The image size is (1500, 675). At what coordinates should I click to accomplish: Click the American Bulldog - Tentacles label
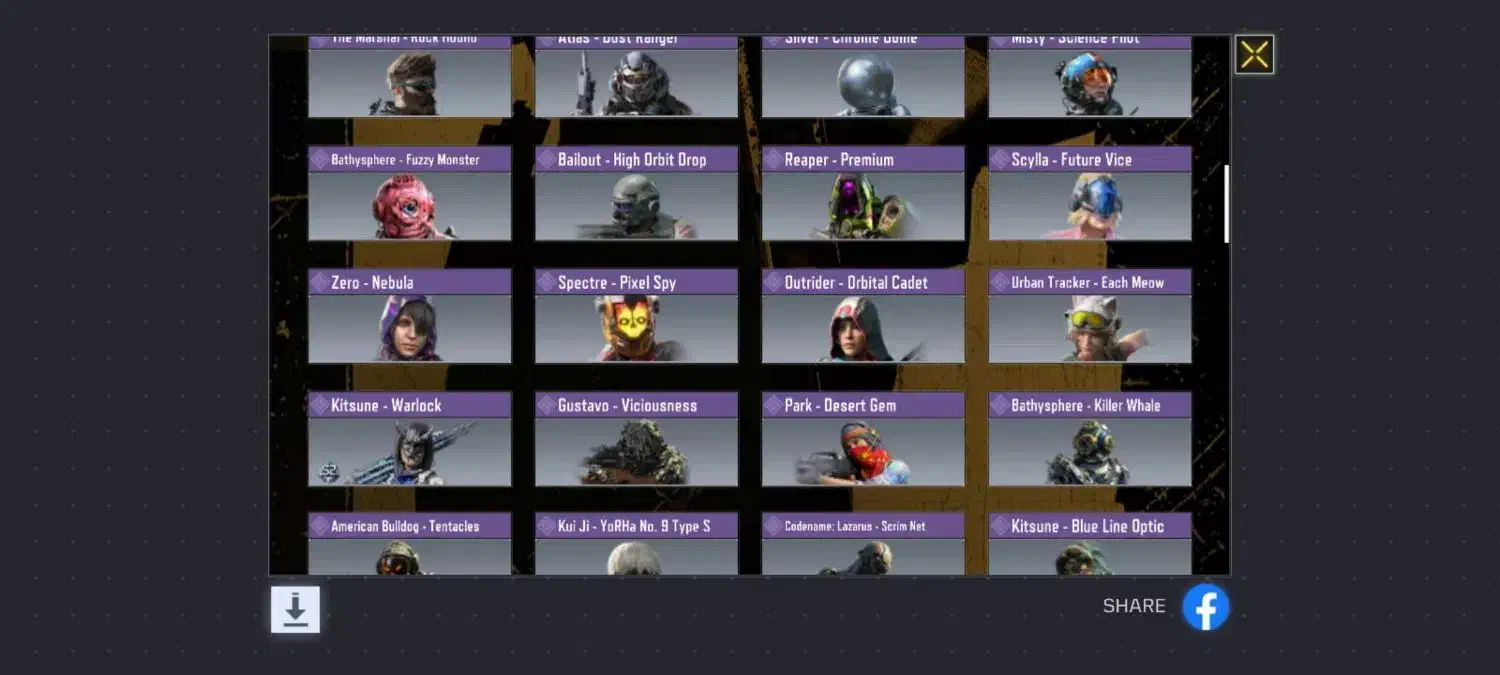(x=405, y=526)
